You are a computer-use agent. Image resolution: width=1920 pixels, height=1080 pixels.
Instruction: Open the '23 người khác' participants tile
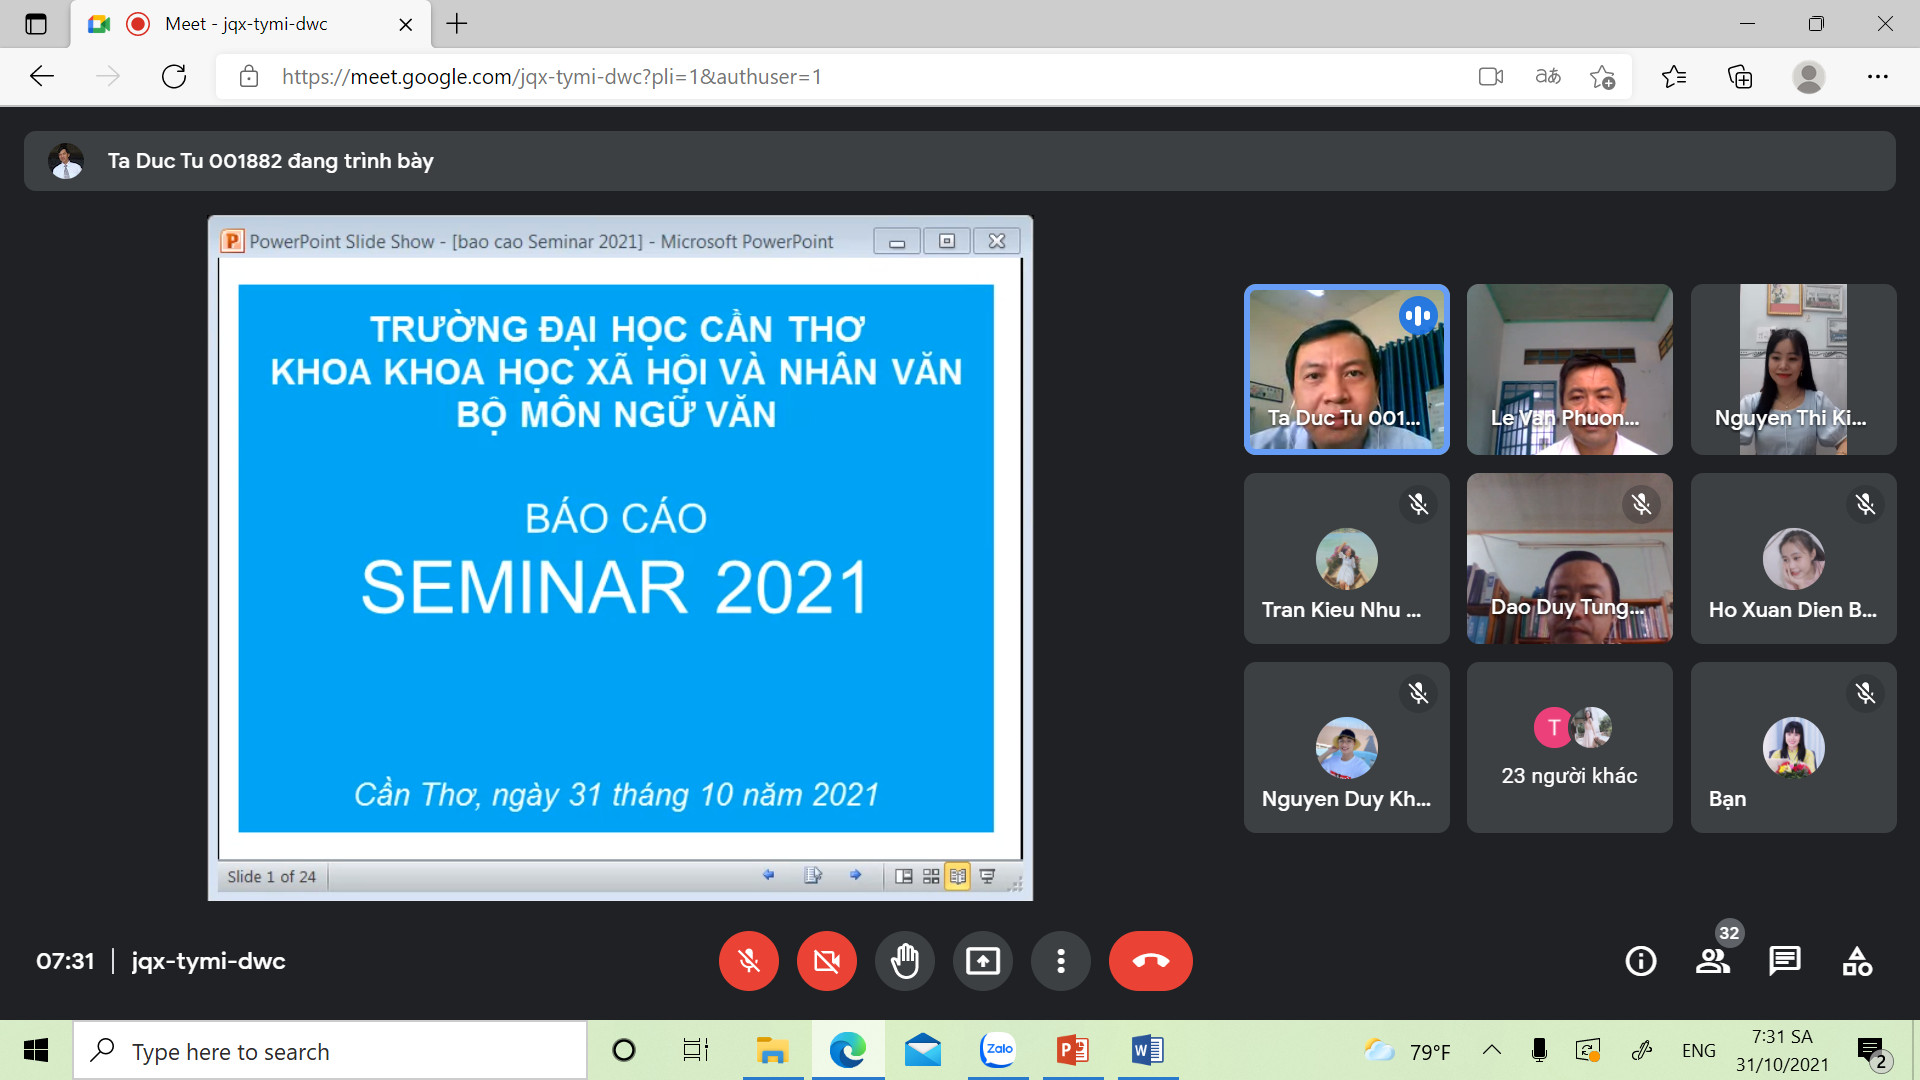(1569, 747)
